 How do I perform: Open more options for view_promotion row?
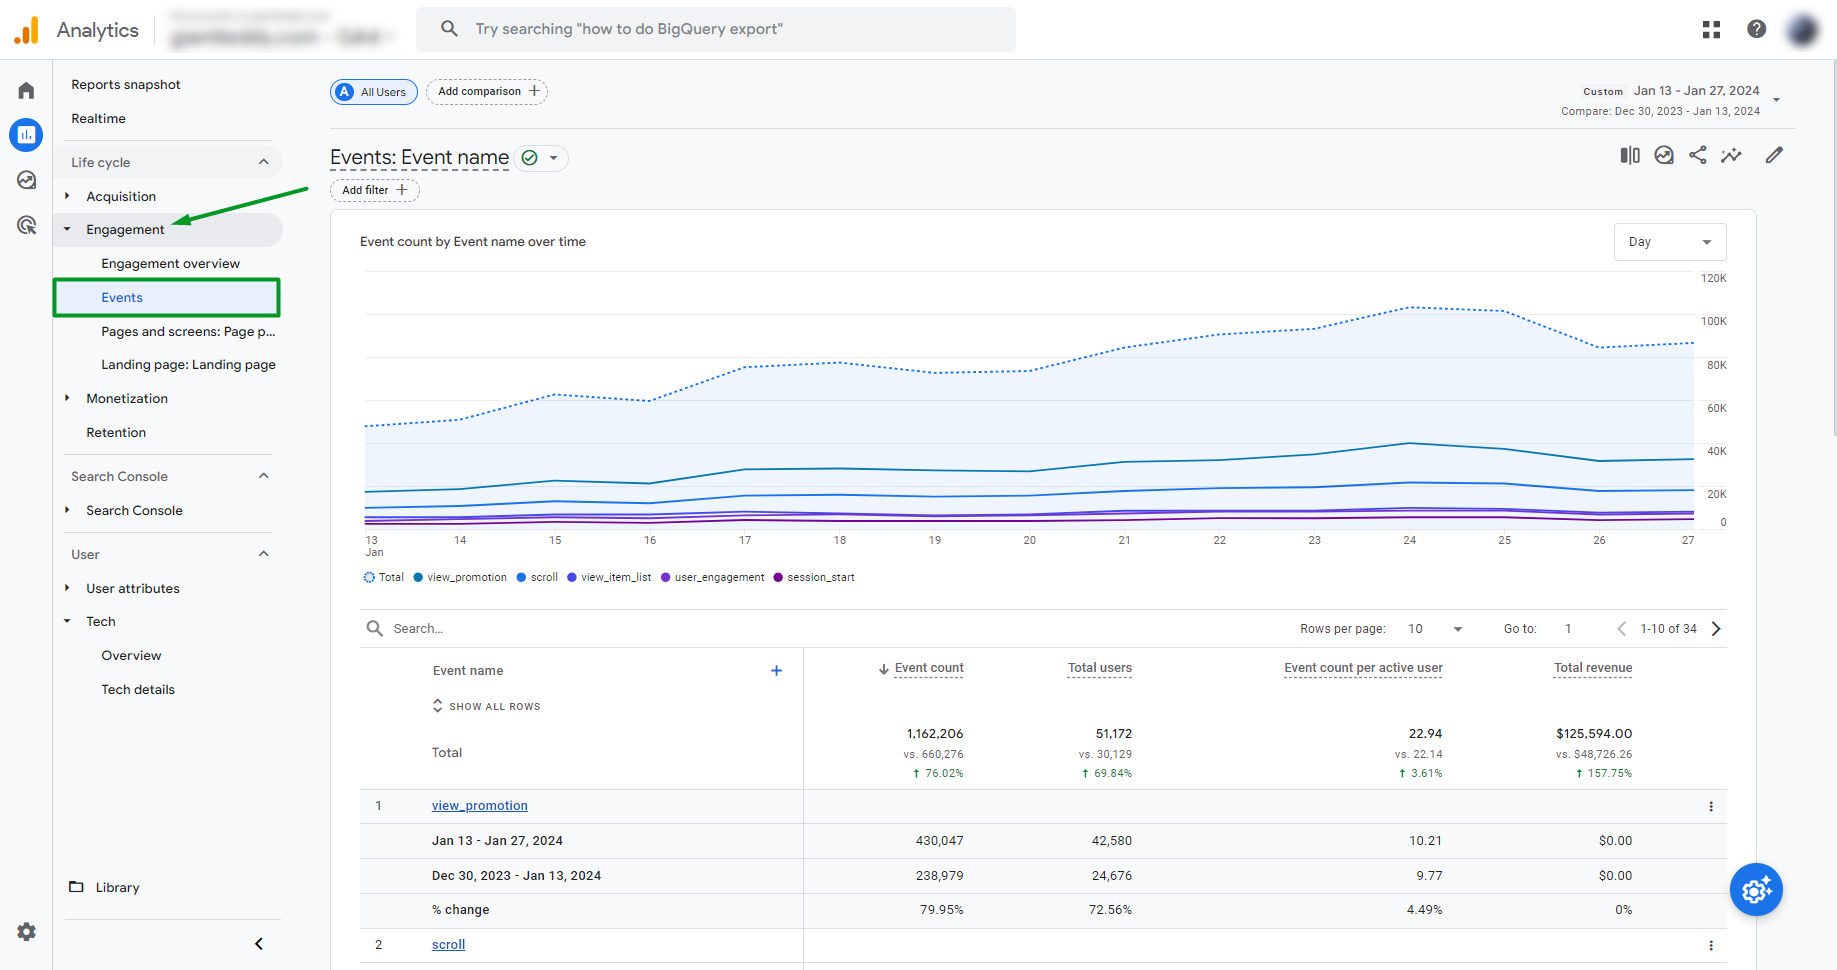pos(1711,807)
